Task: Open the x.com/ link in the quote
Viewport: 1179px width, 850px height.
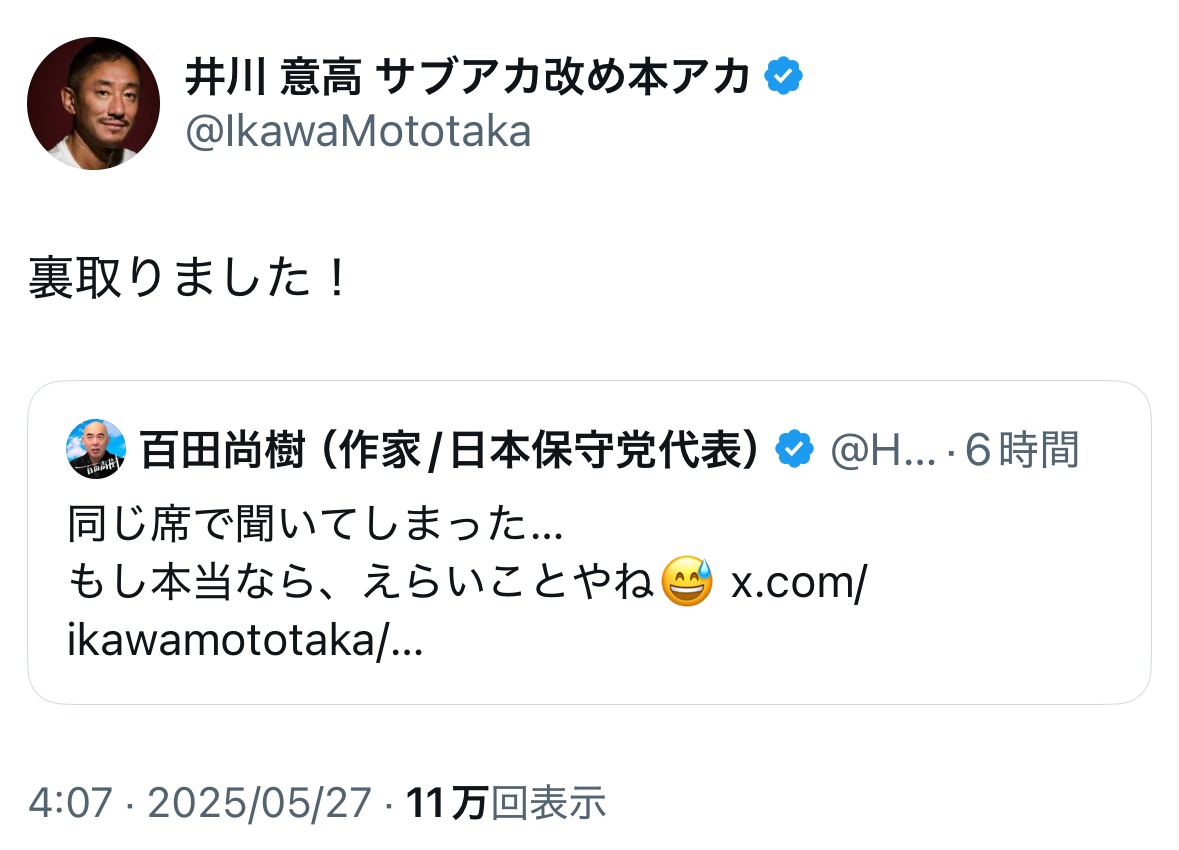Action: [x=797, y=583]
